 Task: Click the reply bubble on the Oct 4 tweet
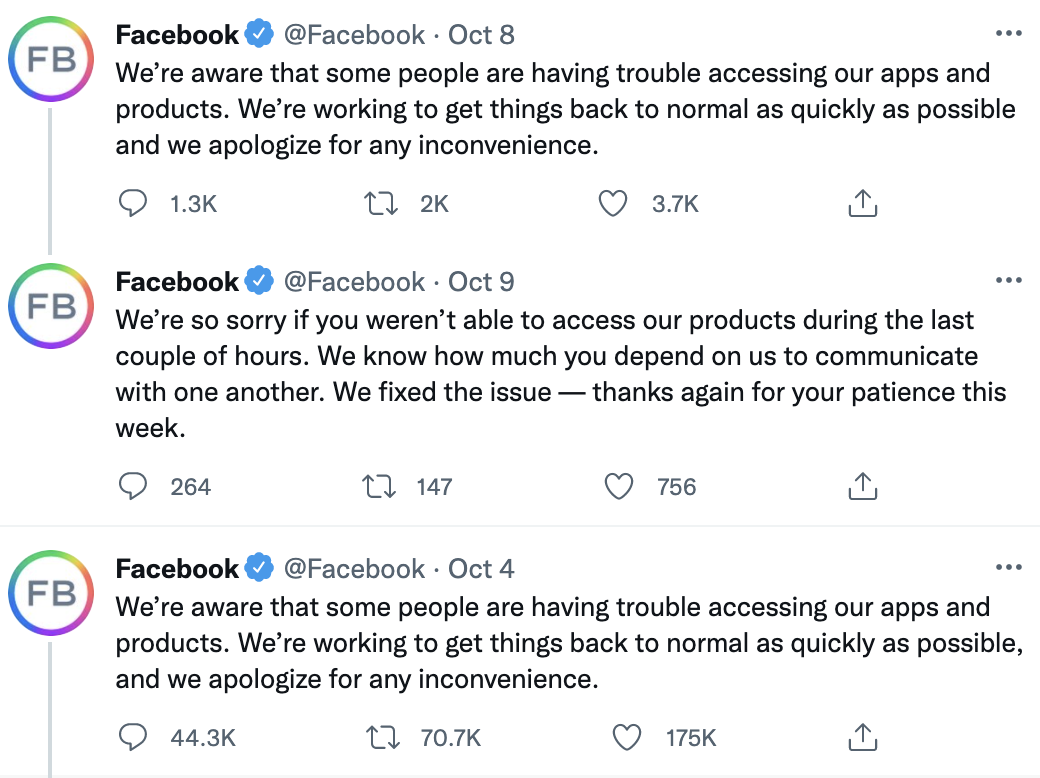[x=133, y=737]
